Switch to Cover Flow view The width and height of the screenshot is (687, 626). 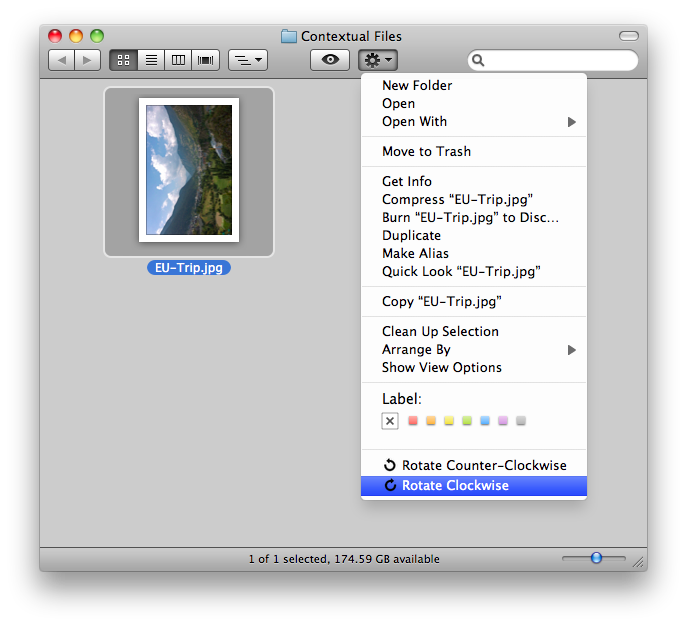pos(206,60)
